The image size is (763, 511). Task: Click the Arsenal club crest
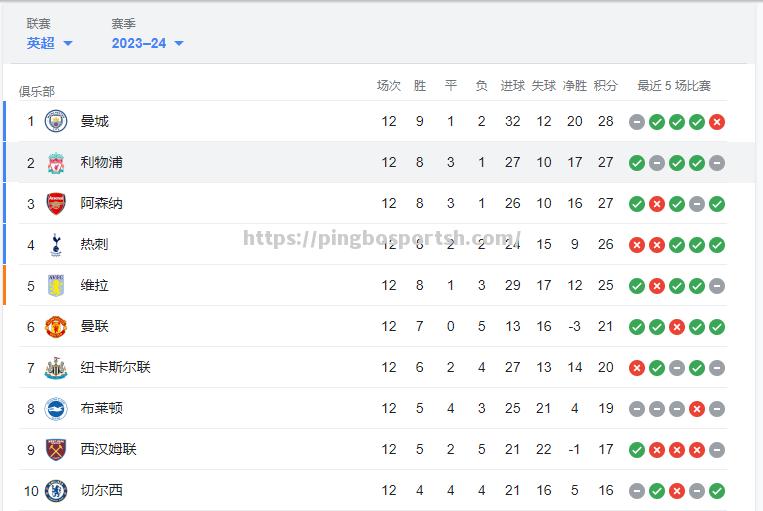[x=56, y=203]
